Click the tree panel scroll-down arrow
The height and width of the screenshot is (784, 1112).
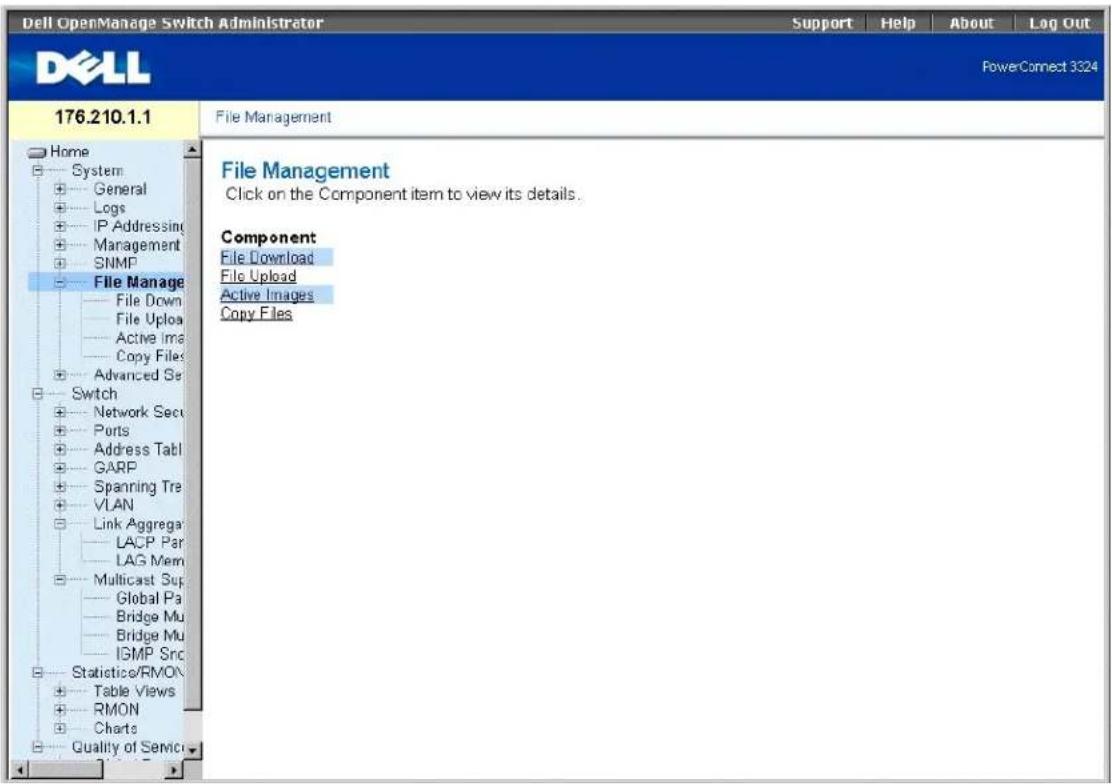click(x=192, y=749)
